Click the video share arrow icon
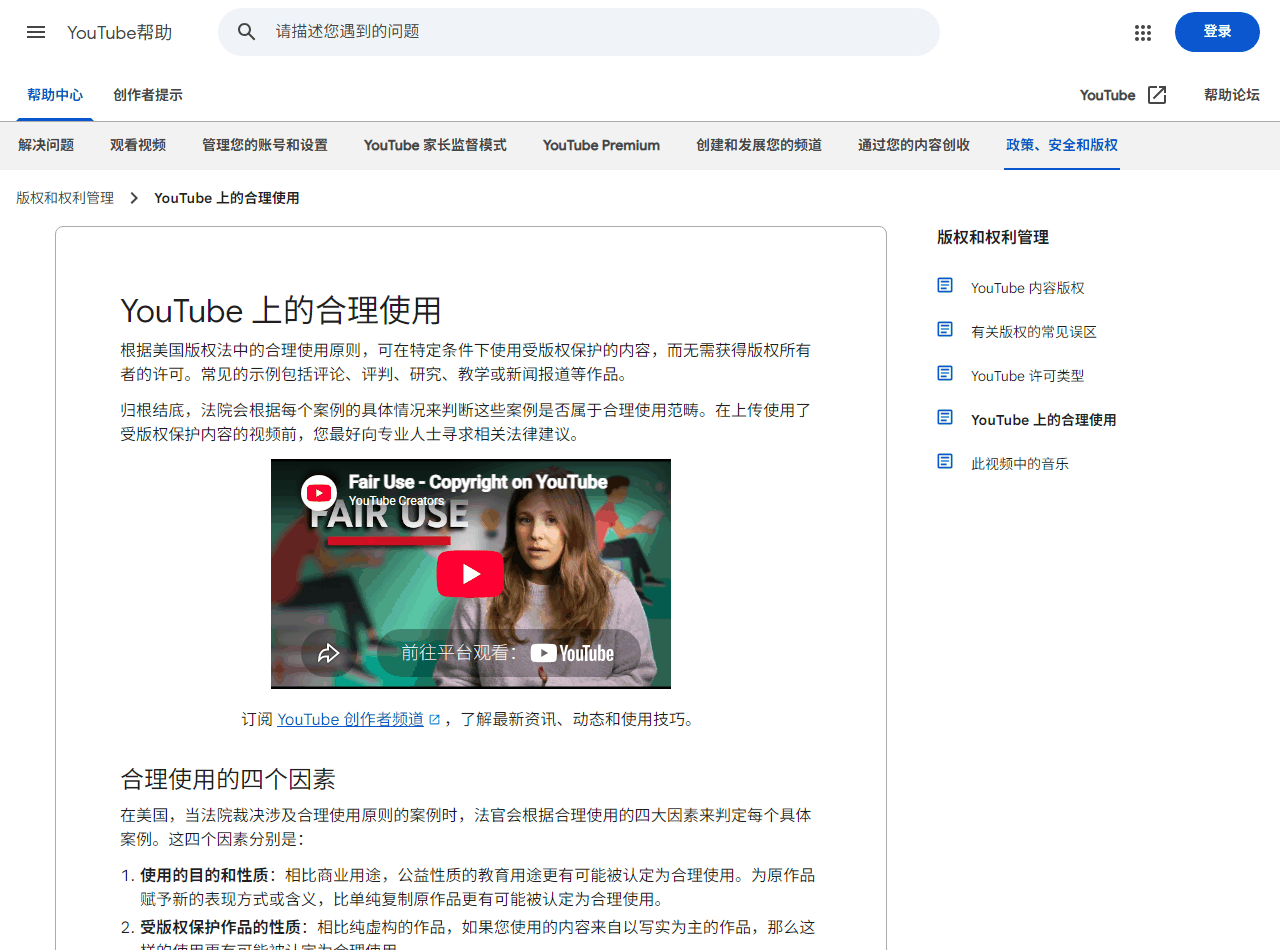The height and width of the screenshot is (950, 1280). click(x=329, y=653)
